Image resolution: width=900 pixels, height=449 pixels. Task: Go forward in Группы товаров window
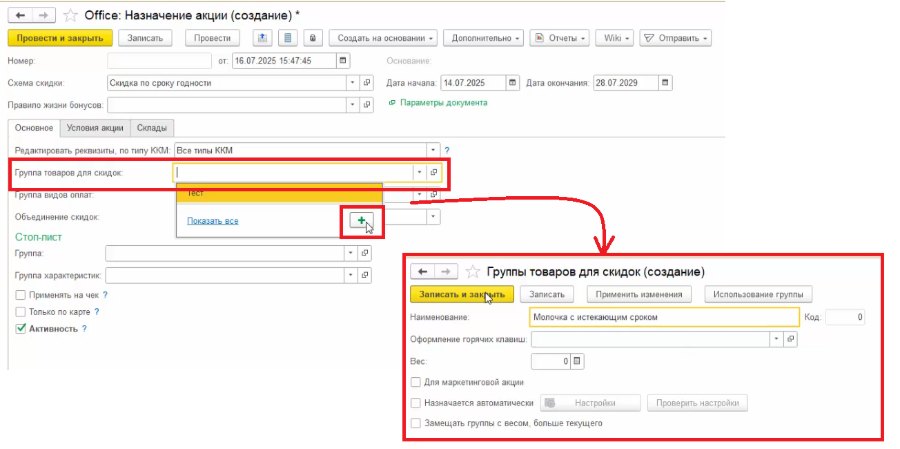(447, 271)
